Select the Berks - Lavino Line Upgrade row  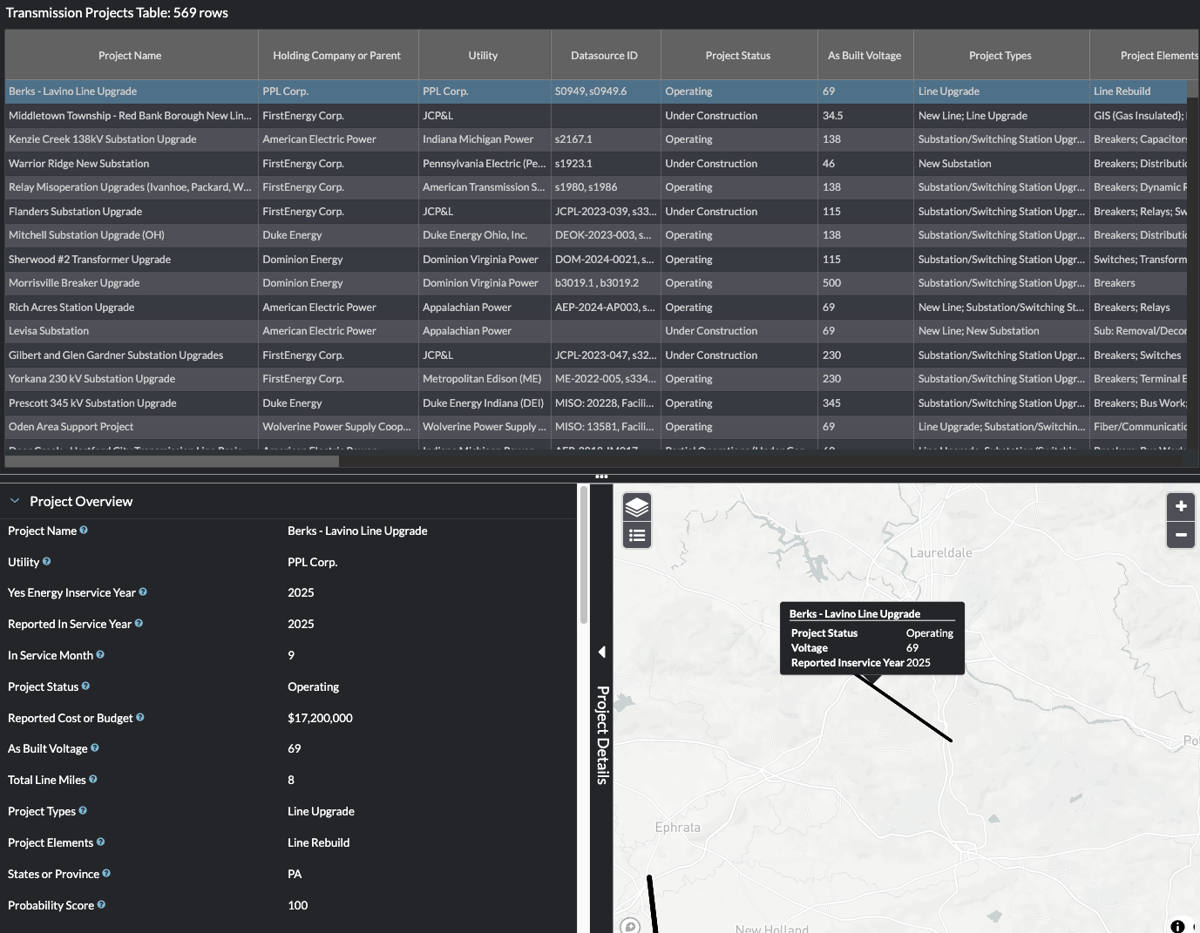tap(596, 91)
